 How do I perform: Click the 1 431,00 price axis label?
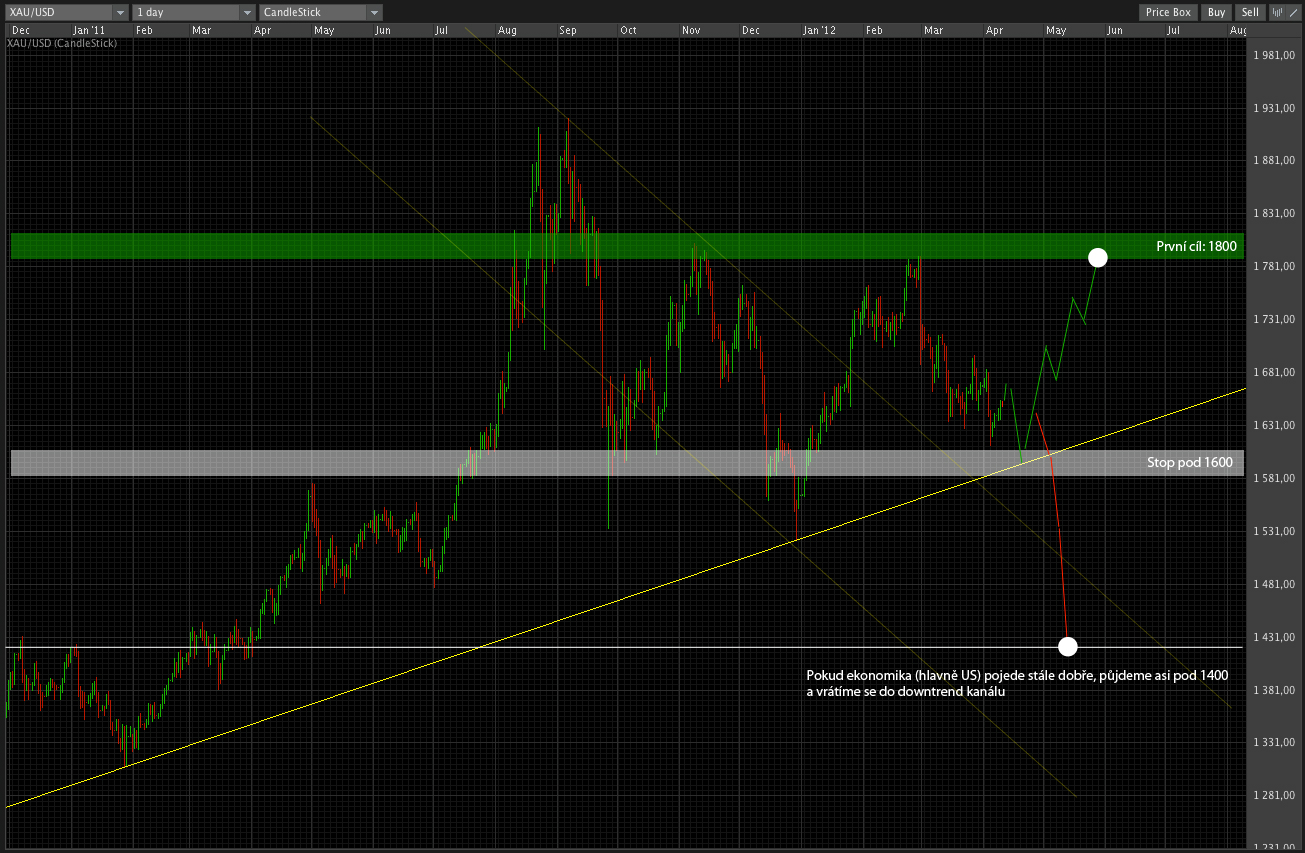point(1274,637)
